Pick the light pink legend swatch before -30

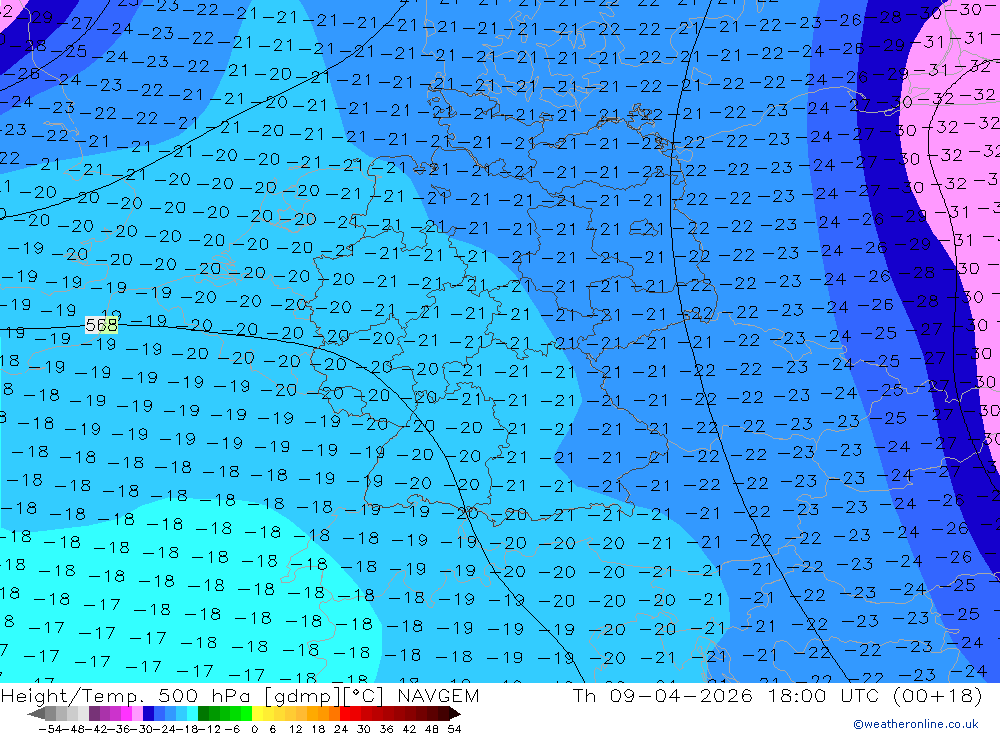[137, 714]
